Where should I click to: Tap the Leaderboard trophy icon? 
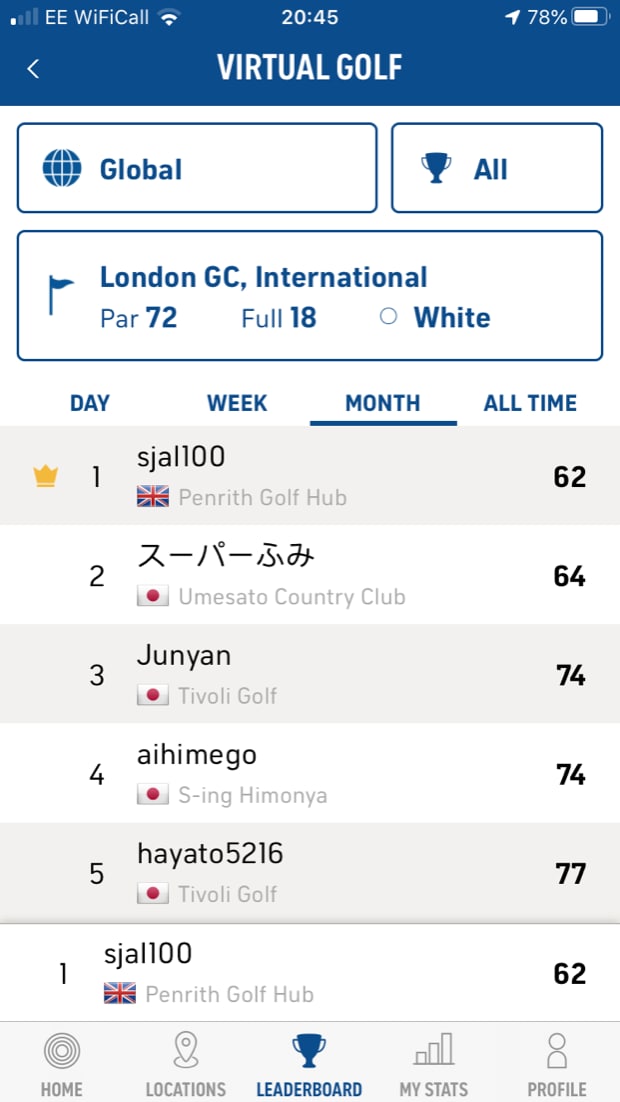(309, 1052)
